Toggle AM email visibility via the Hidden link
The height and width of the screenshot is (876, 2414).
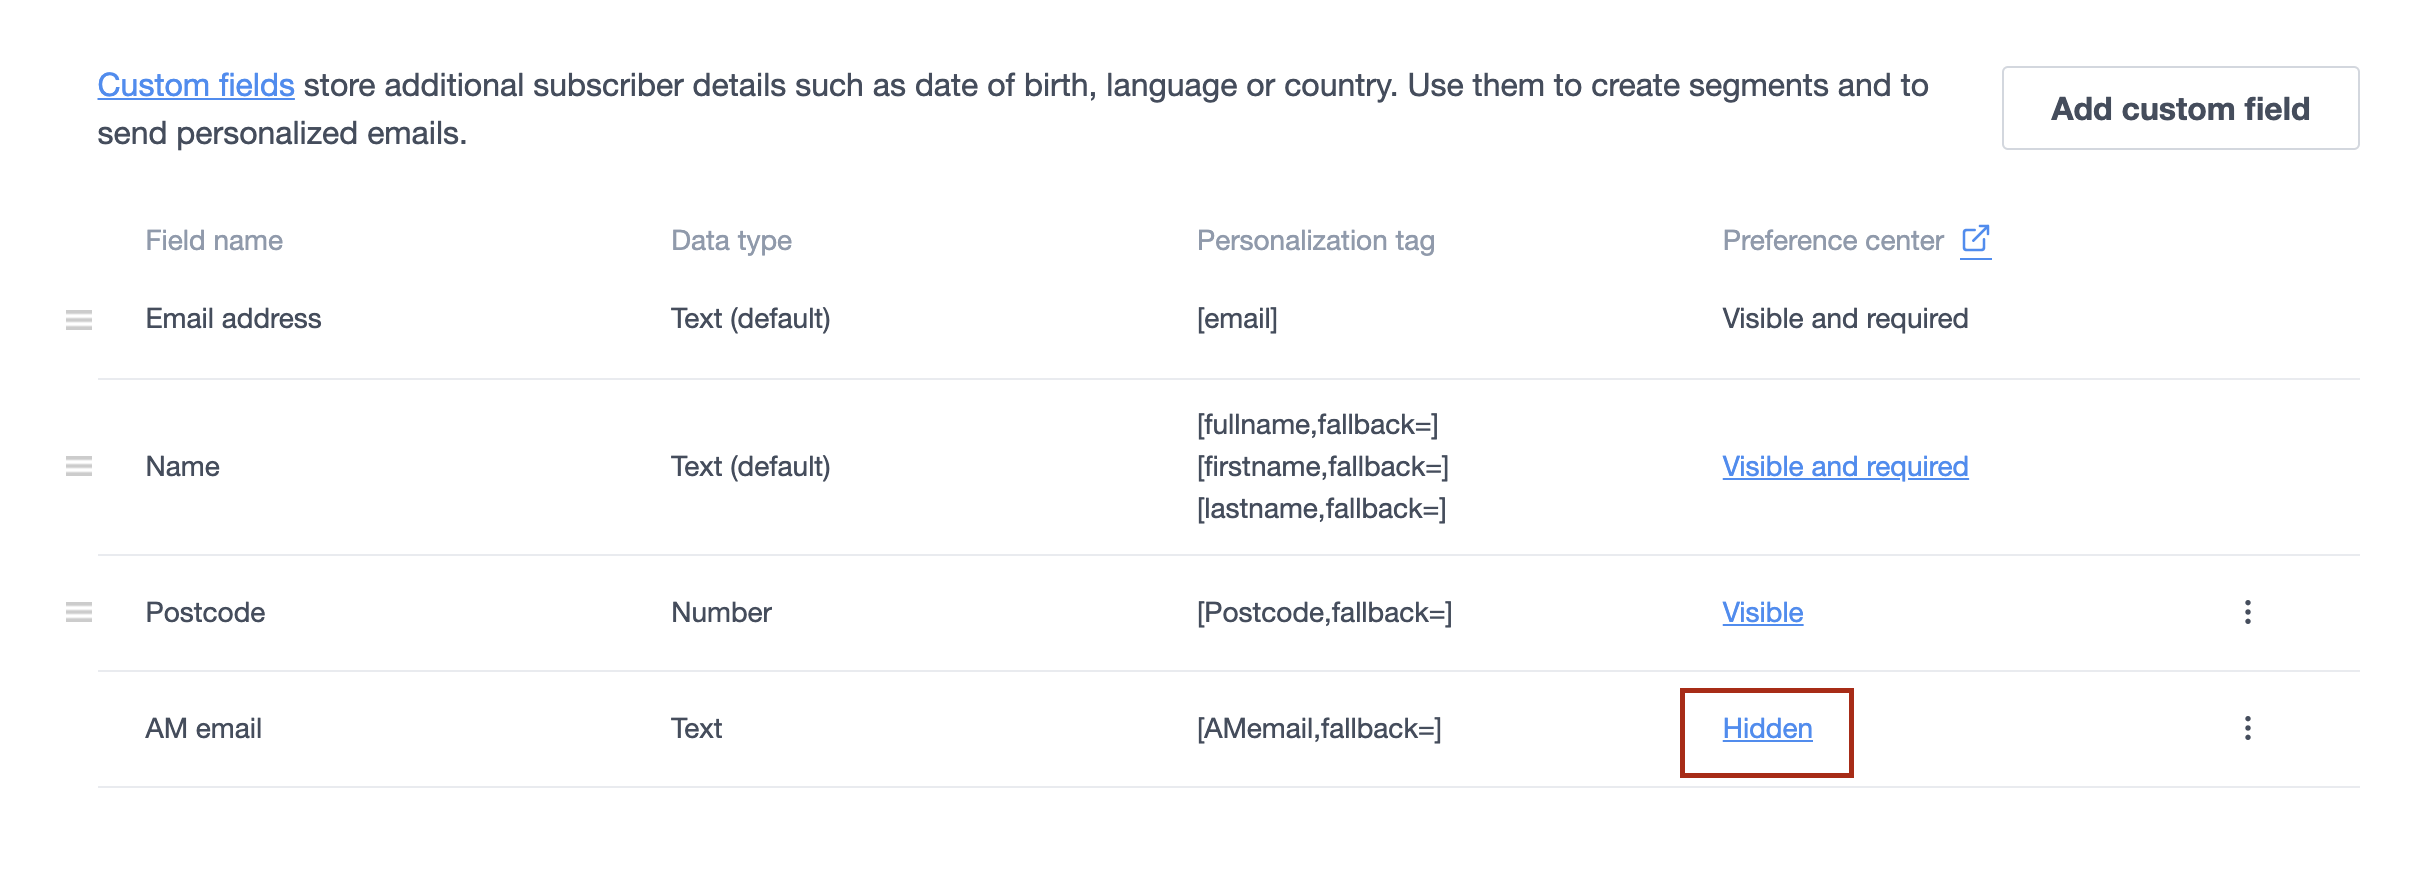click(x=1766, y=728)
